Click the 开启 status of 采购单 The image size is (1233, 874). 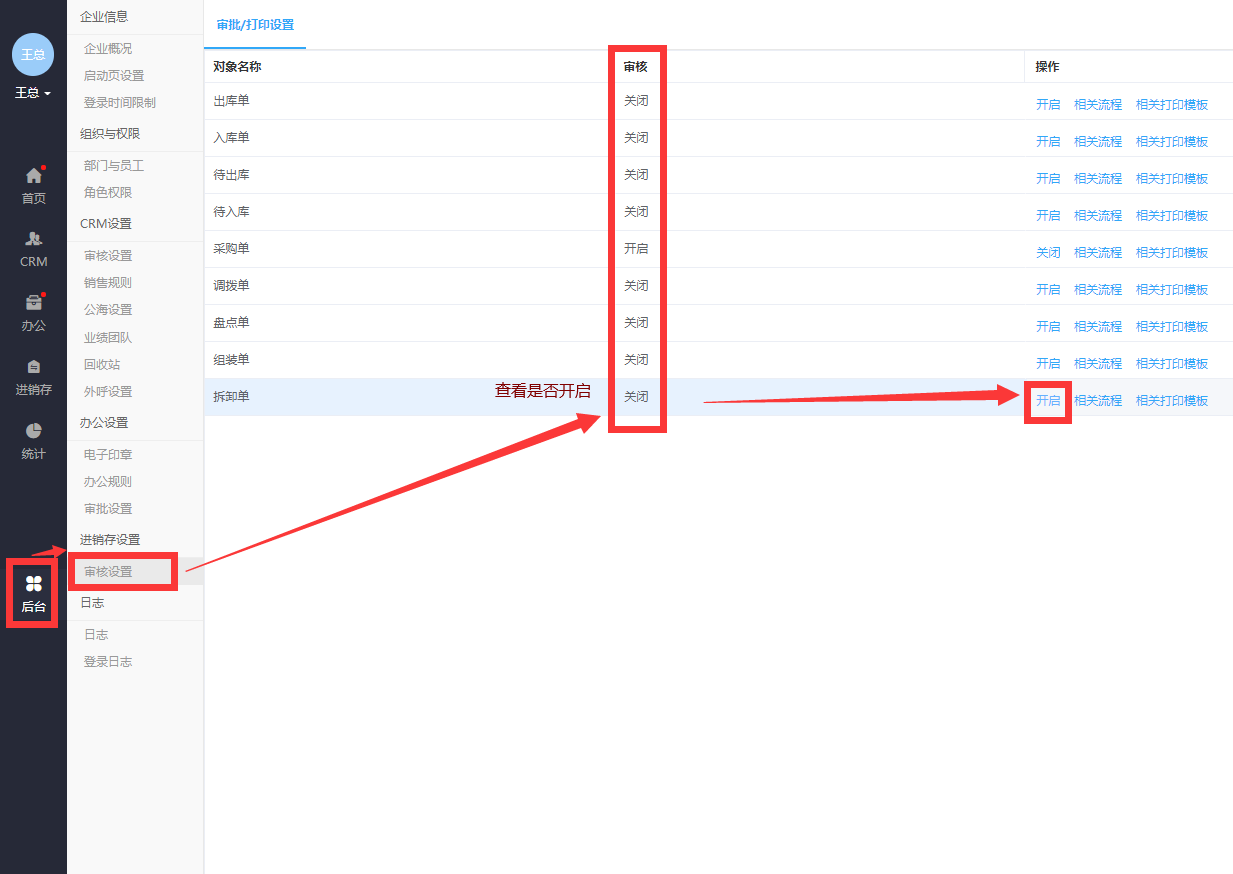[x=636, y=248]
